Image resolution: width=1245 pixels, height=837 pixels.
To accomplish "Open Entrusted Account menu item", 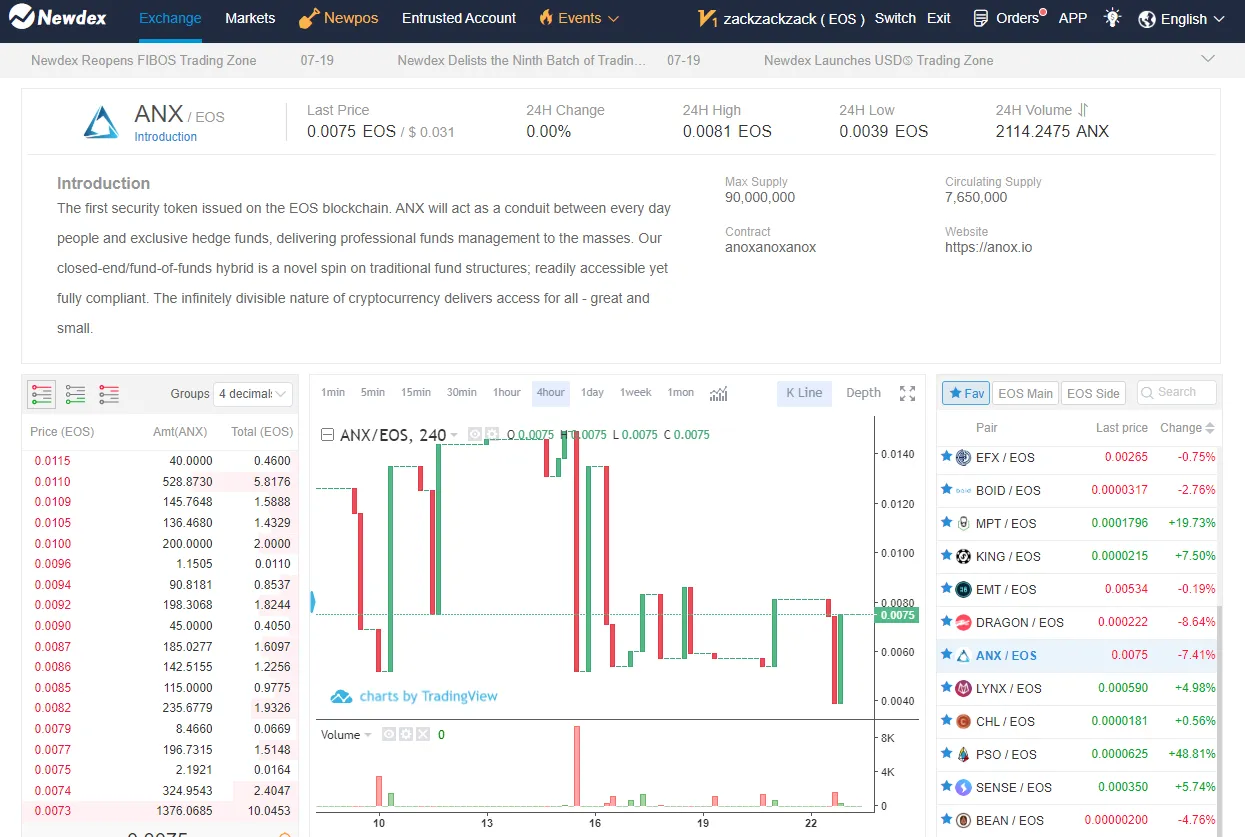I will (x=459, y=18).
